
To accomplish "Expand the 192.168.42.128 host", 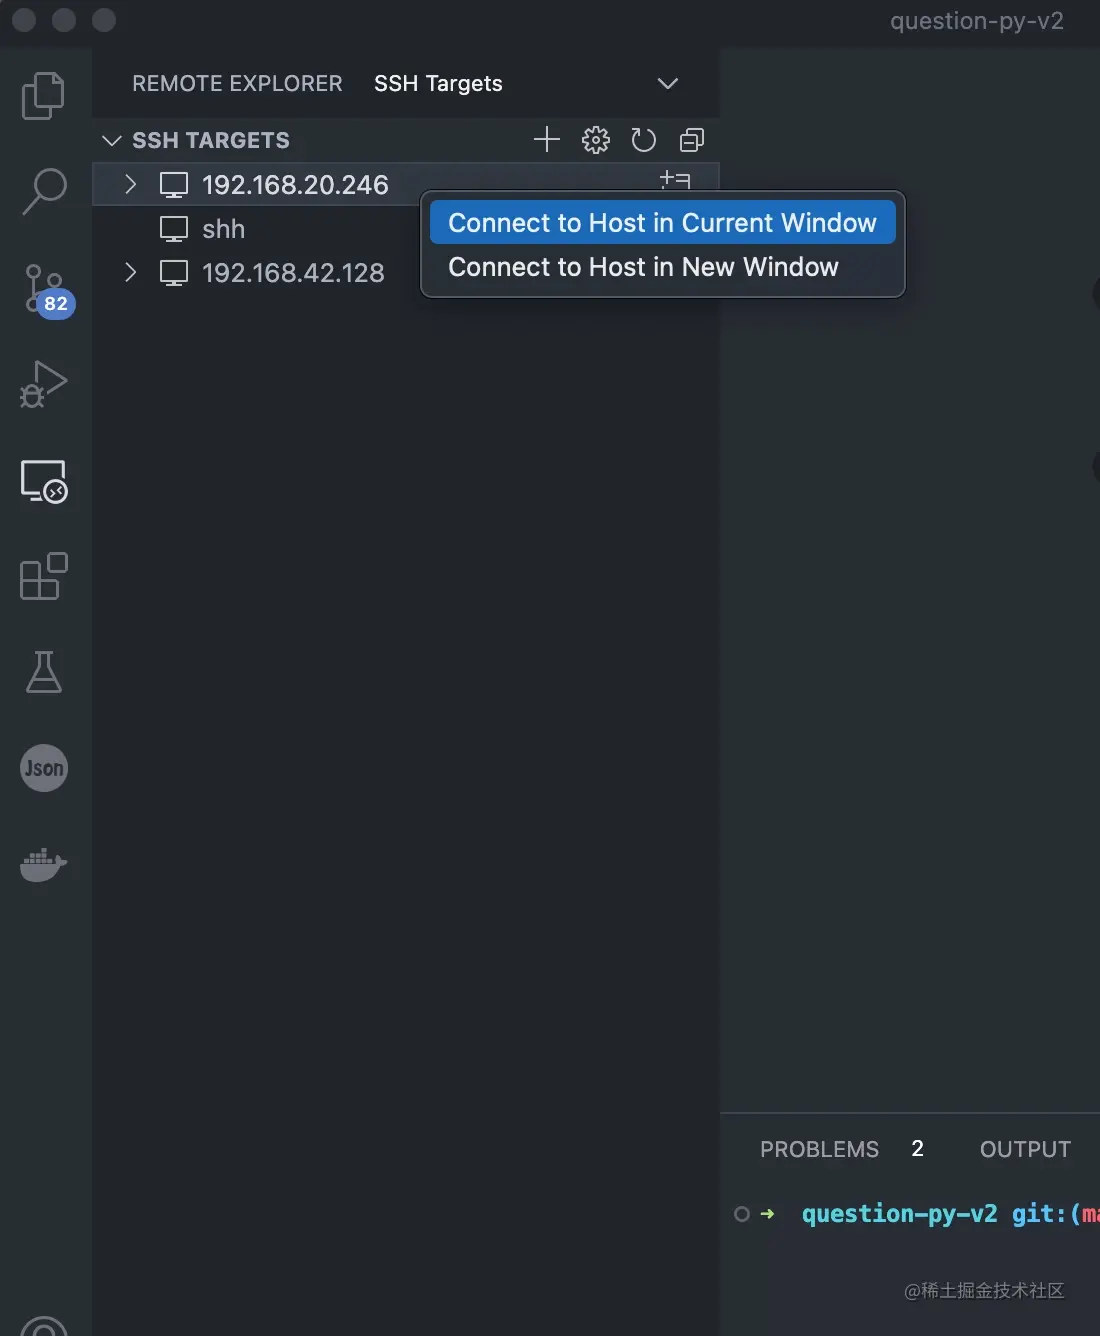I will point(130,272).
